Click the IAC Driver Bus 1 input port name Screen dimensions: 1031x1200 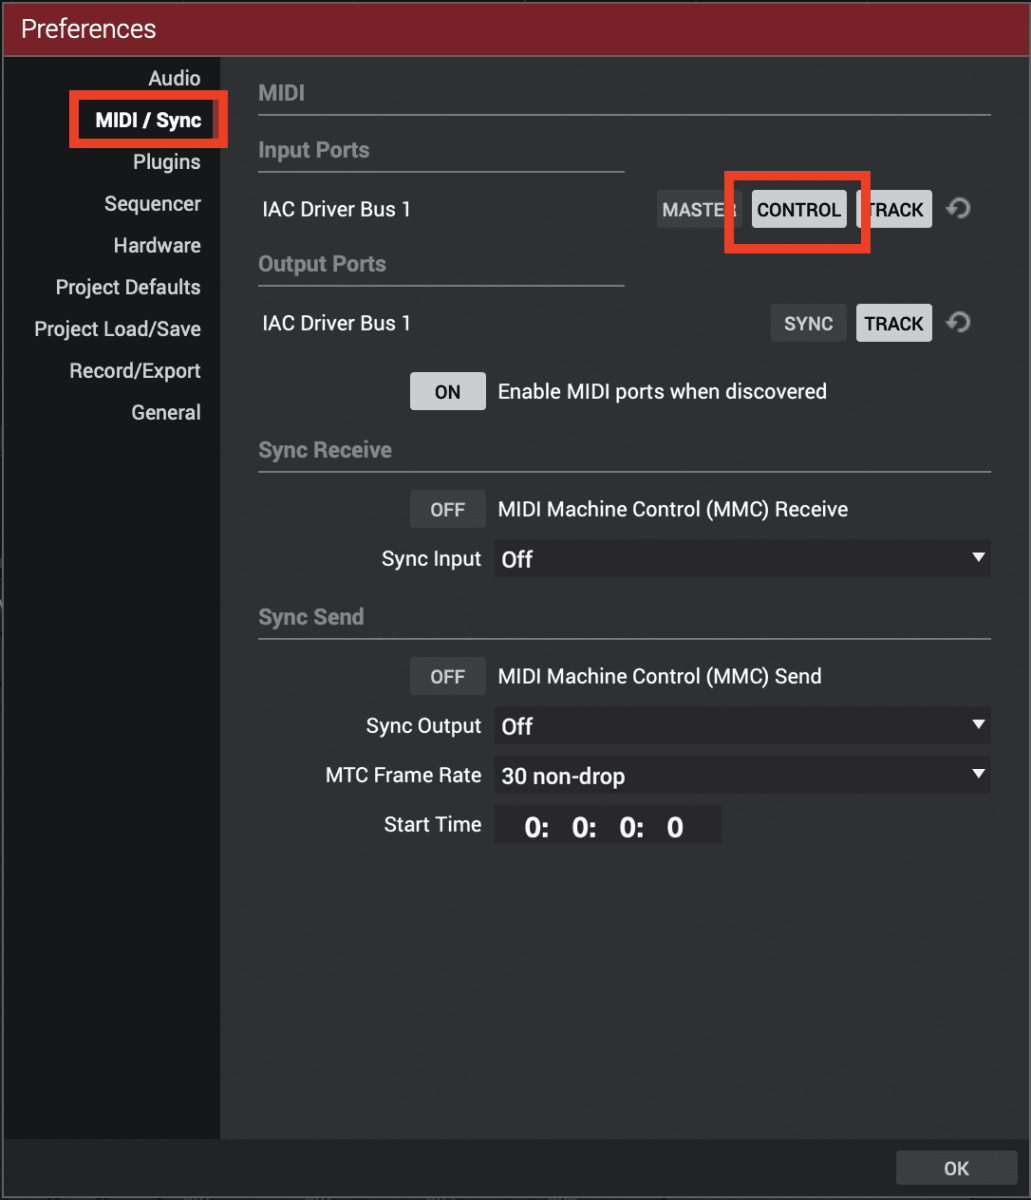coord(336,210)
